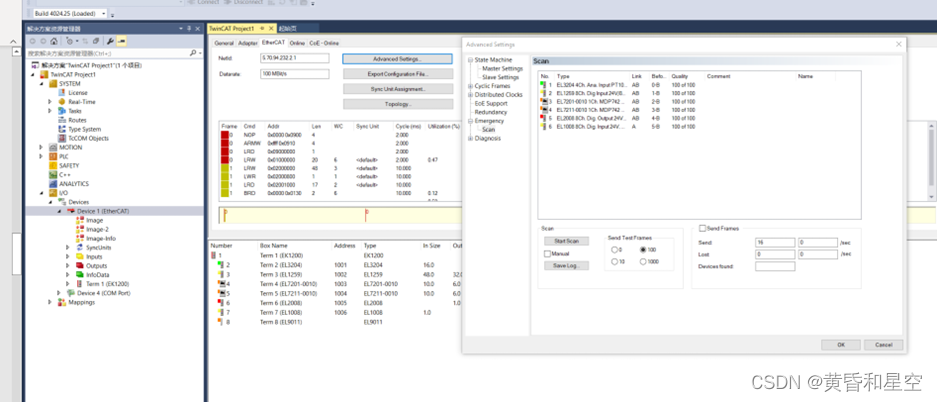Select Slave Settings in Advanced Settings tree

tap(501, 78)
